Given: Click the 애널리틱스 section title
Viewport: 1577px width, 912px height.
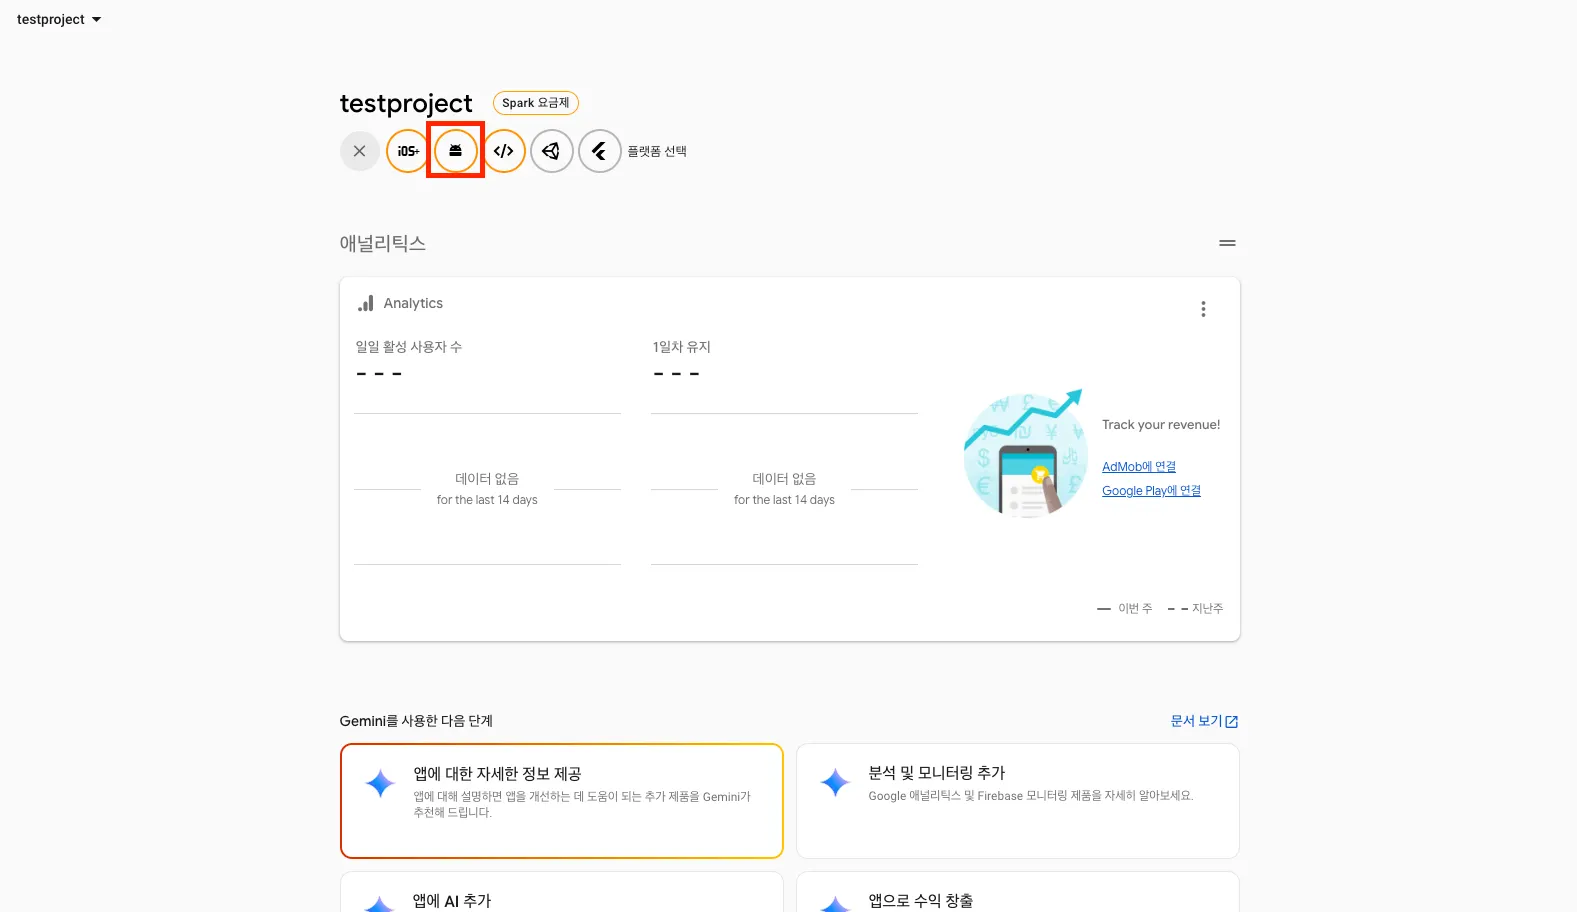Looking at the screenshot, I should tap(383, 243).
